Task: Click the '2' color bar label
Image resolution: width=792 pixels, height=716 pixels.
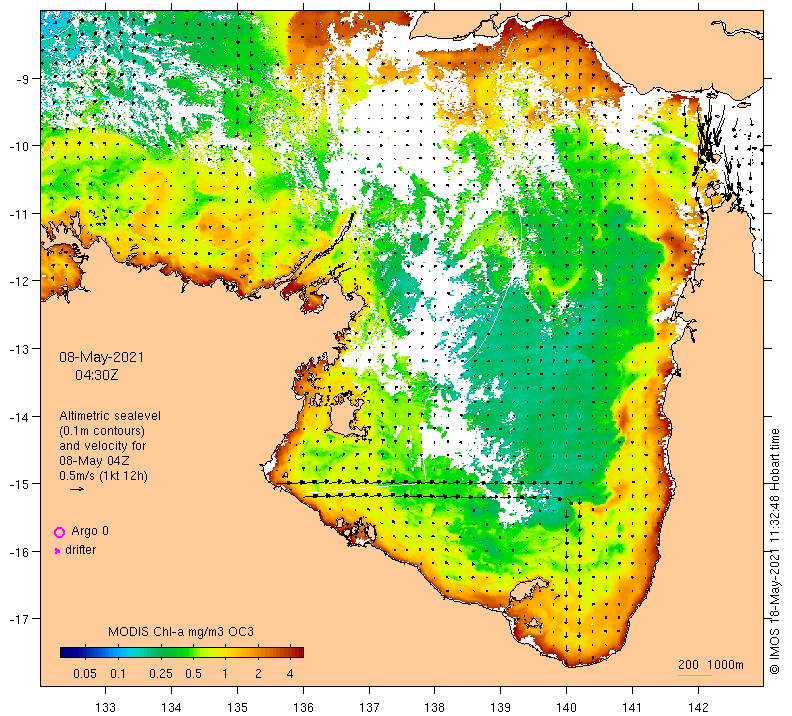Action: [258, 674]
